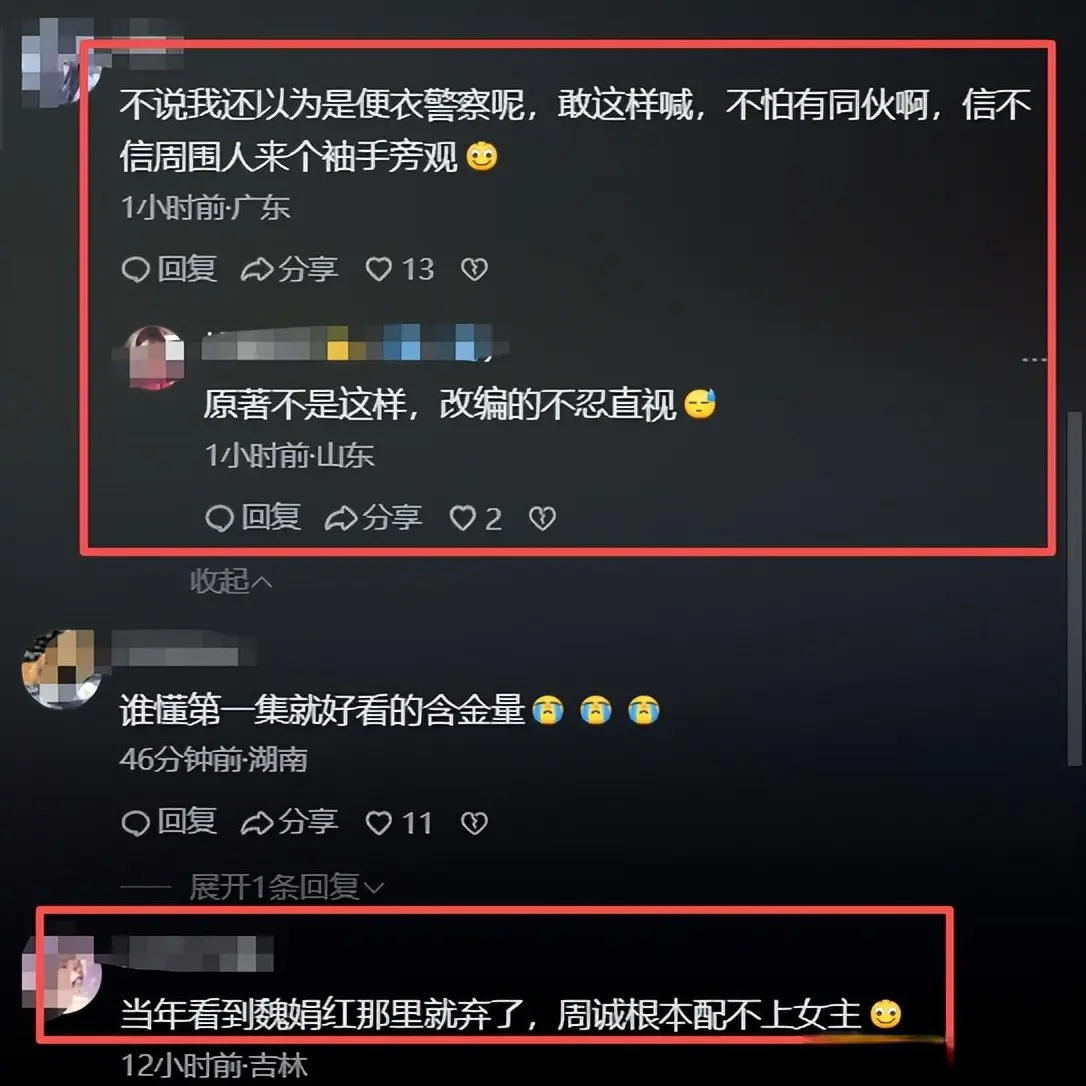Click the comment list scrollbar
The height and width of the screenshot is (1086, 1086).
1074,589
